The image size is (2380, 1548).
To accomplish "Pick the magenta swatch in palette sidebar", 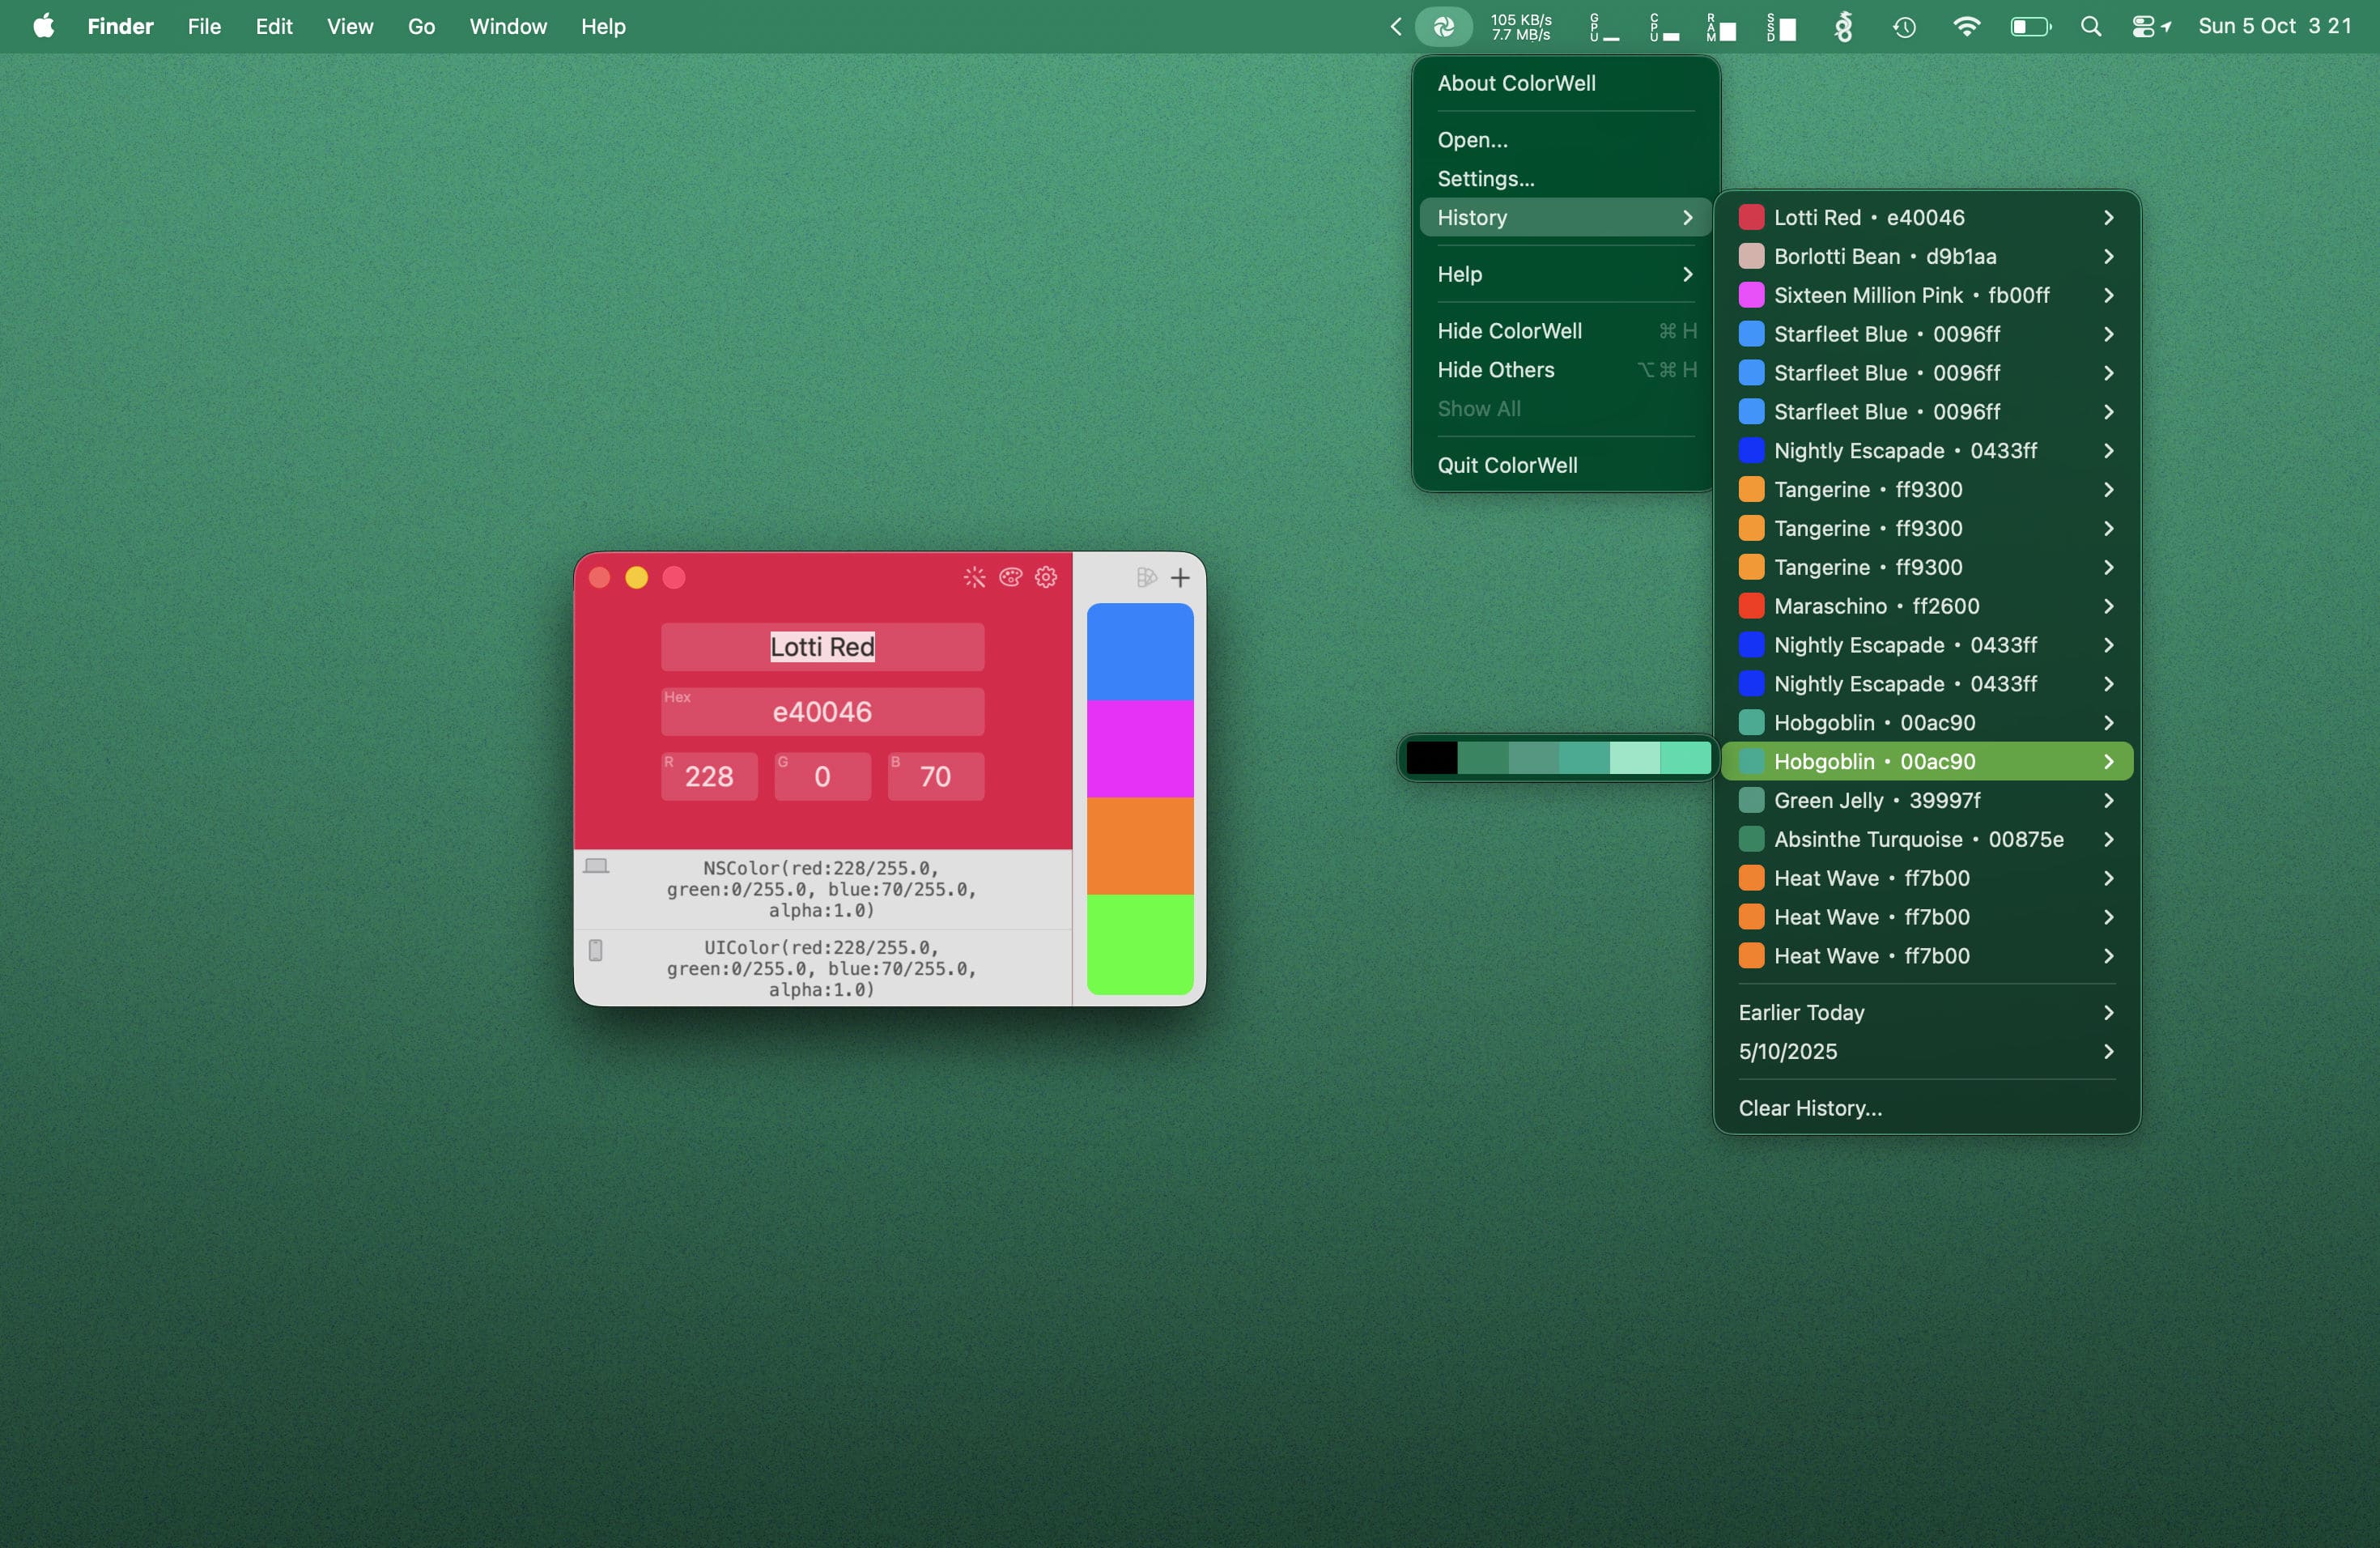I will [x=1140, y=748].
